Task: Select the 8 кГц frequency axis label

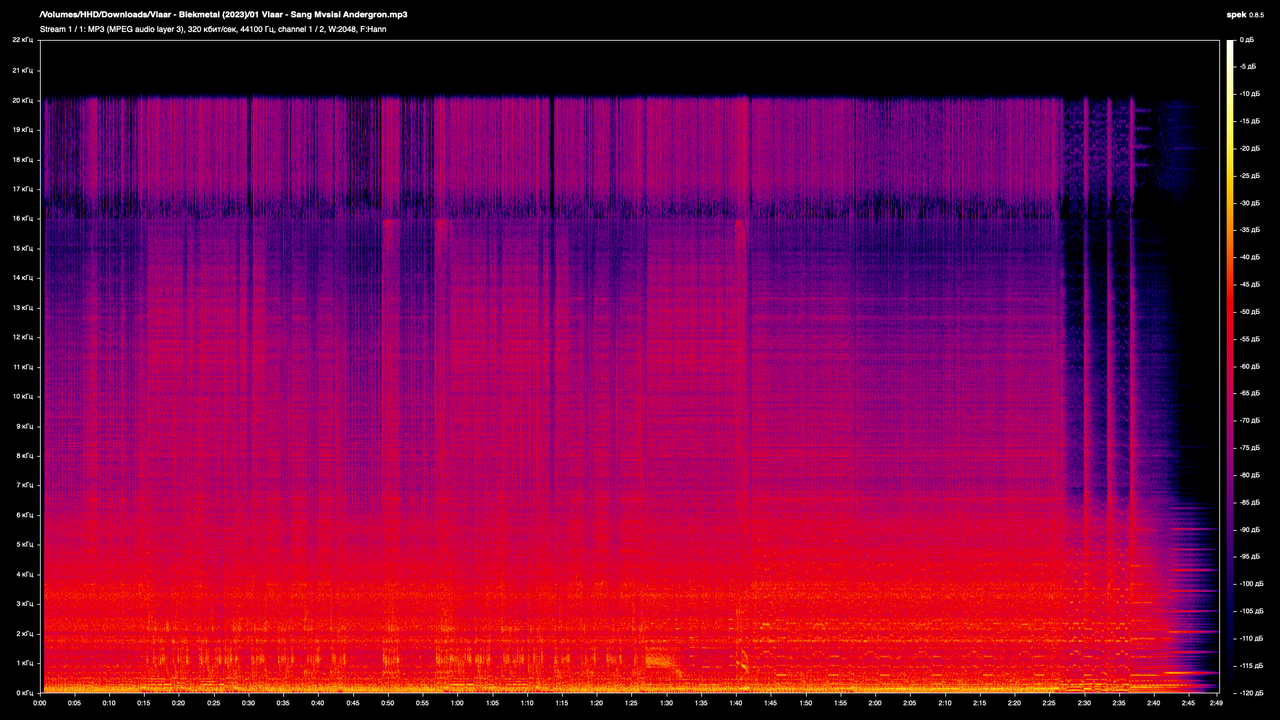Action: 24,455
